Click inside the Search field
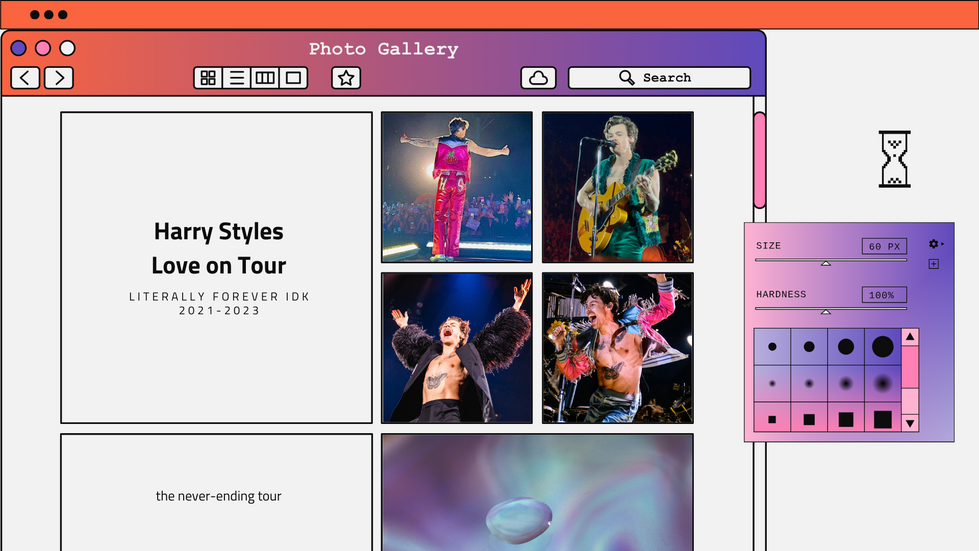 (x=659, y=78)
